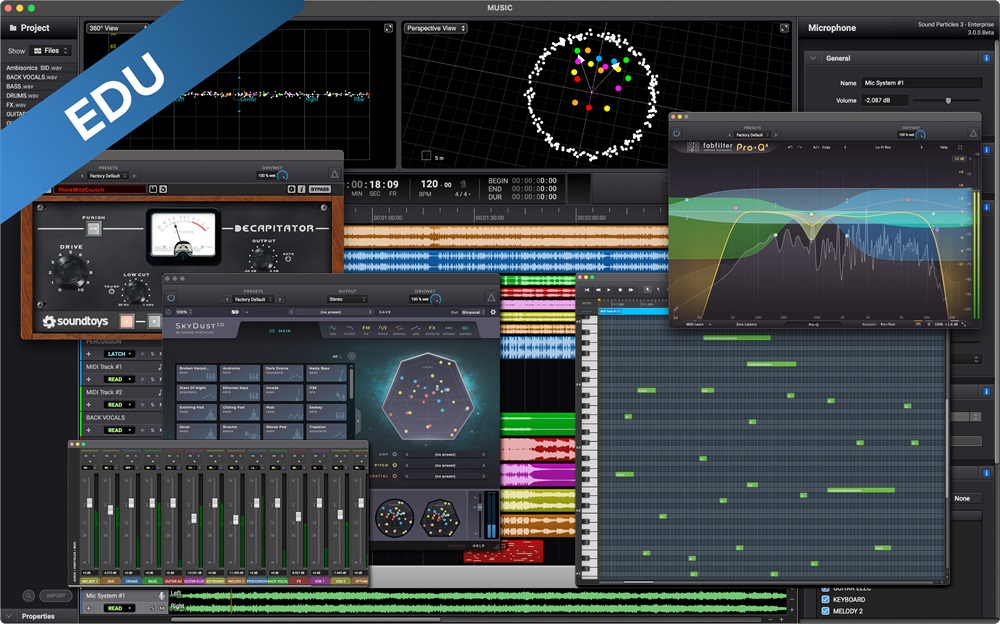The height and width of the screenshot is (624, 1000).
Task: Select the Dark Drama preset tile
Action: click(x=283, y=373)
